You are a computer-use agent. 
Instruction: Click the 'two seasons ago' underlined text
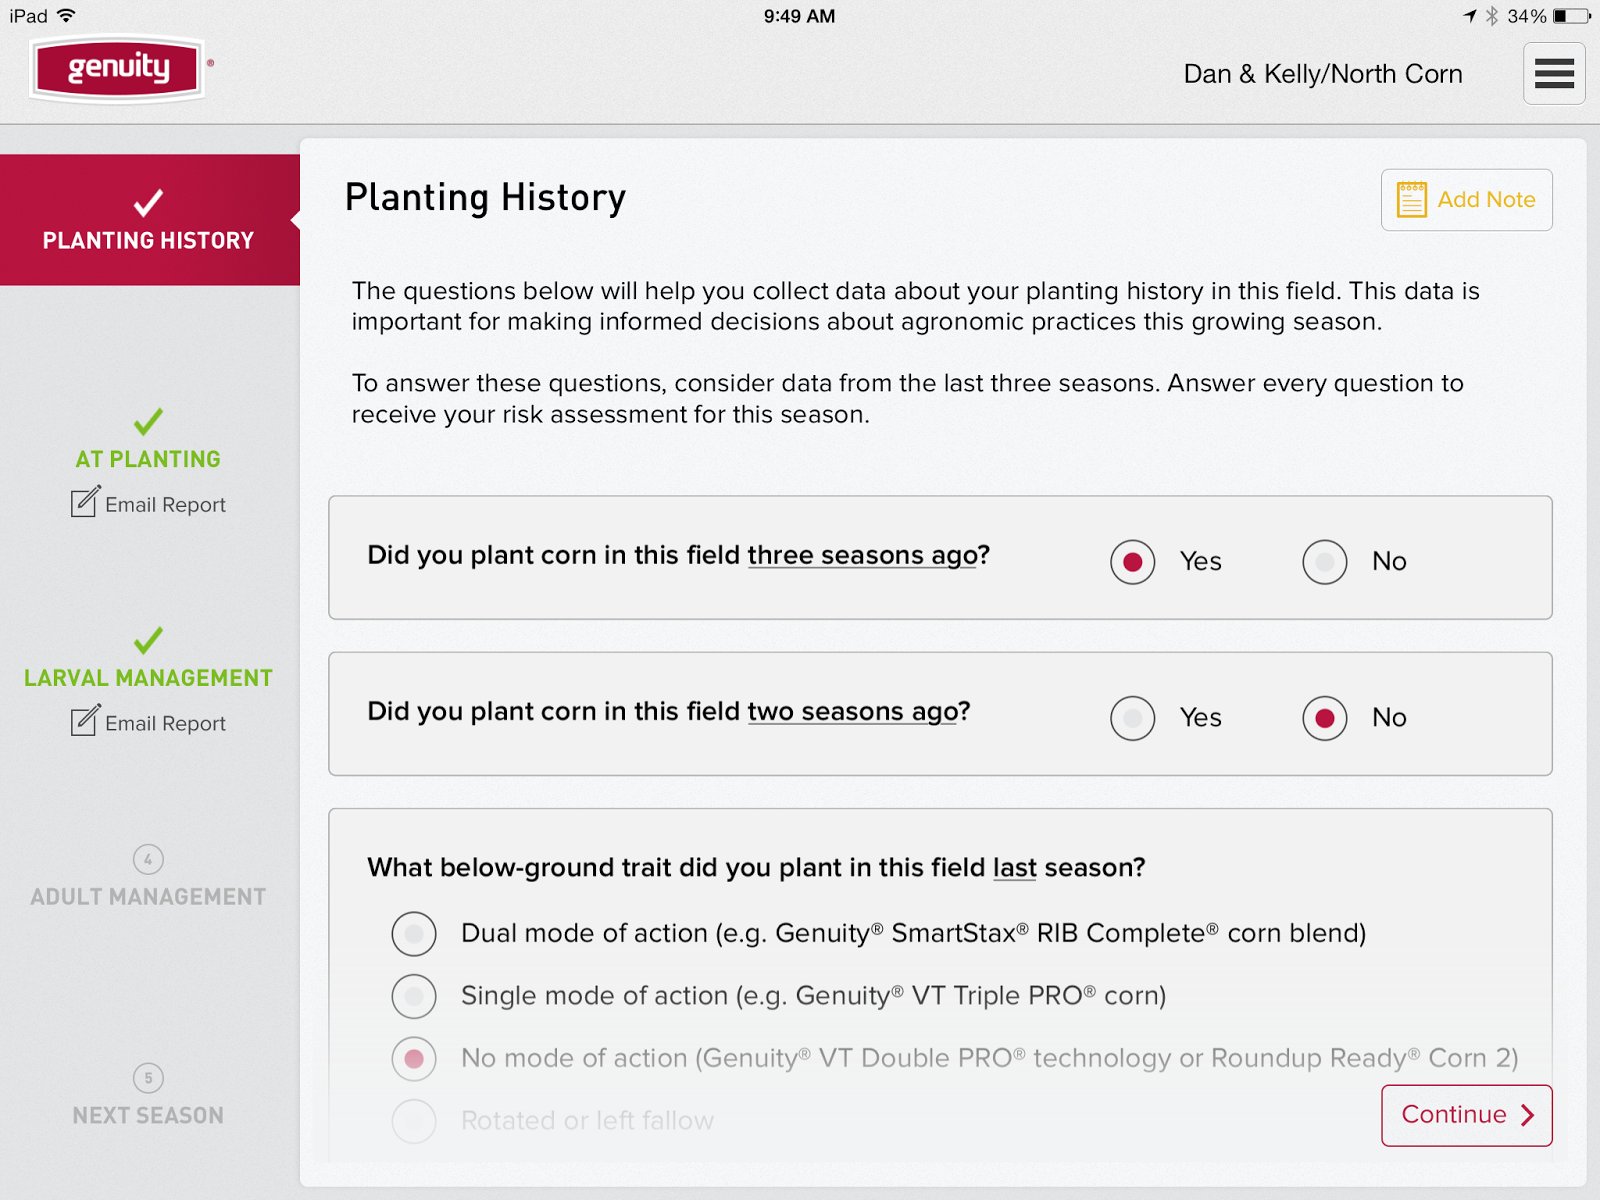point(852,712)
